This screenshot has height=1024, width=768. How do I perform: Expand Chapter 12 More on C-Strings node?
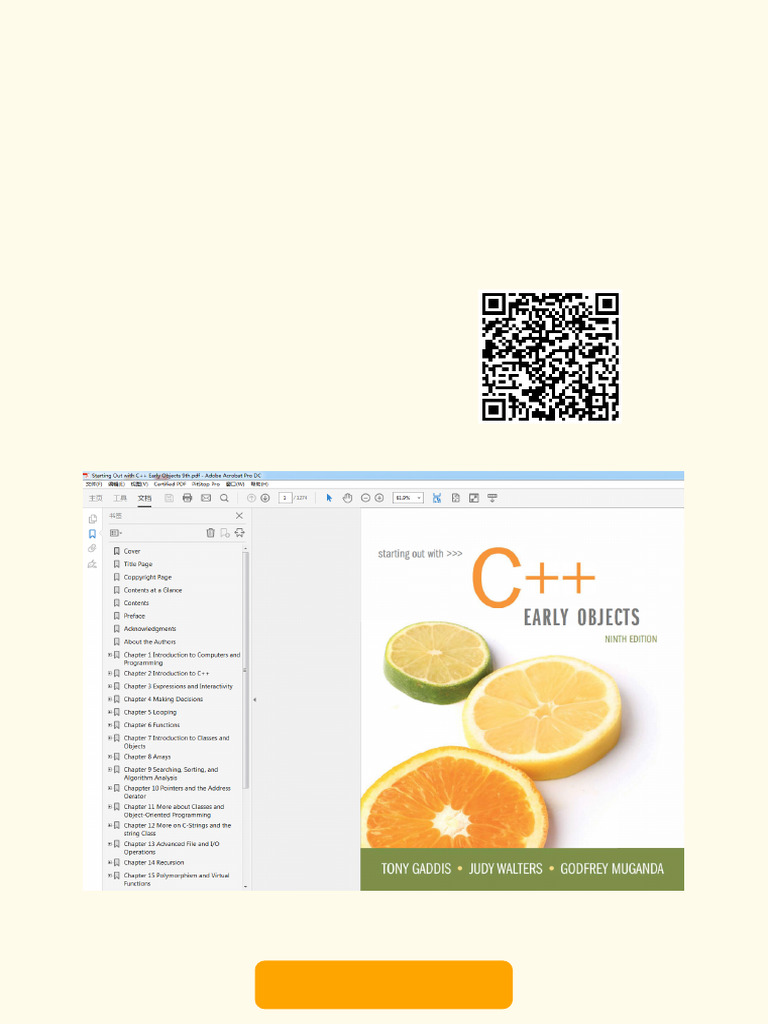pyautogui.click(x=110, y=825)
